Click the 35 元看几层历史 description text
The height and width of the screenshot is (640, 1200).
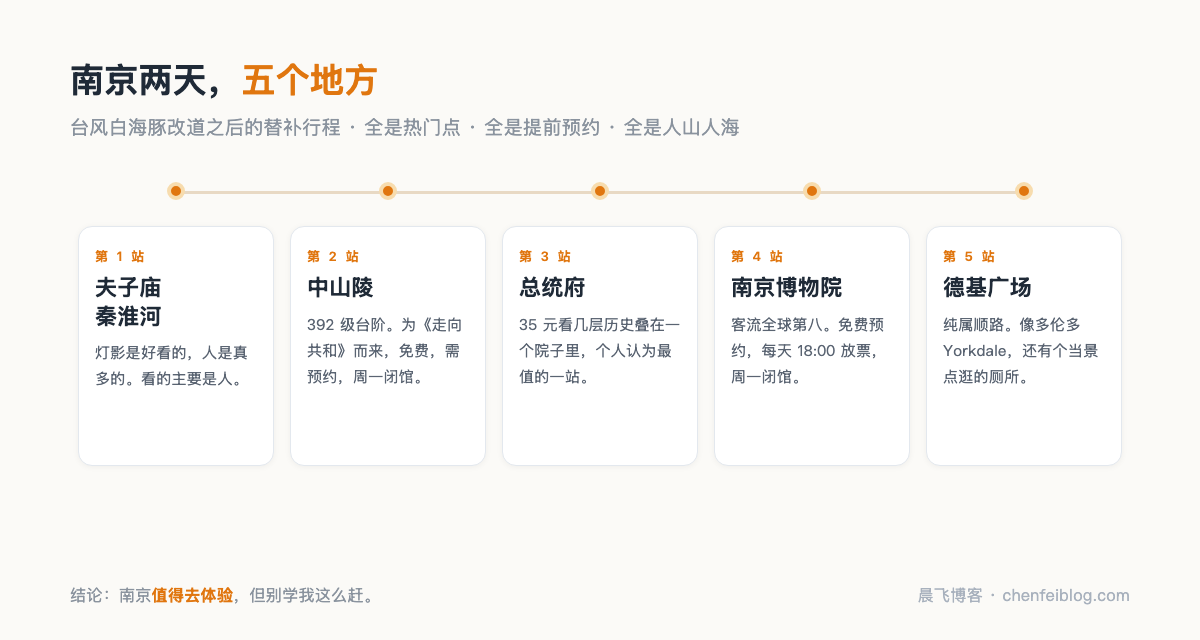pos(600,351)
